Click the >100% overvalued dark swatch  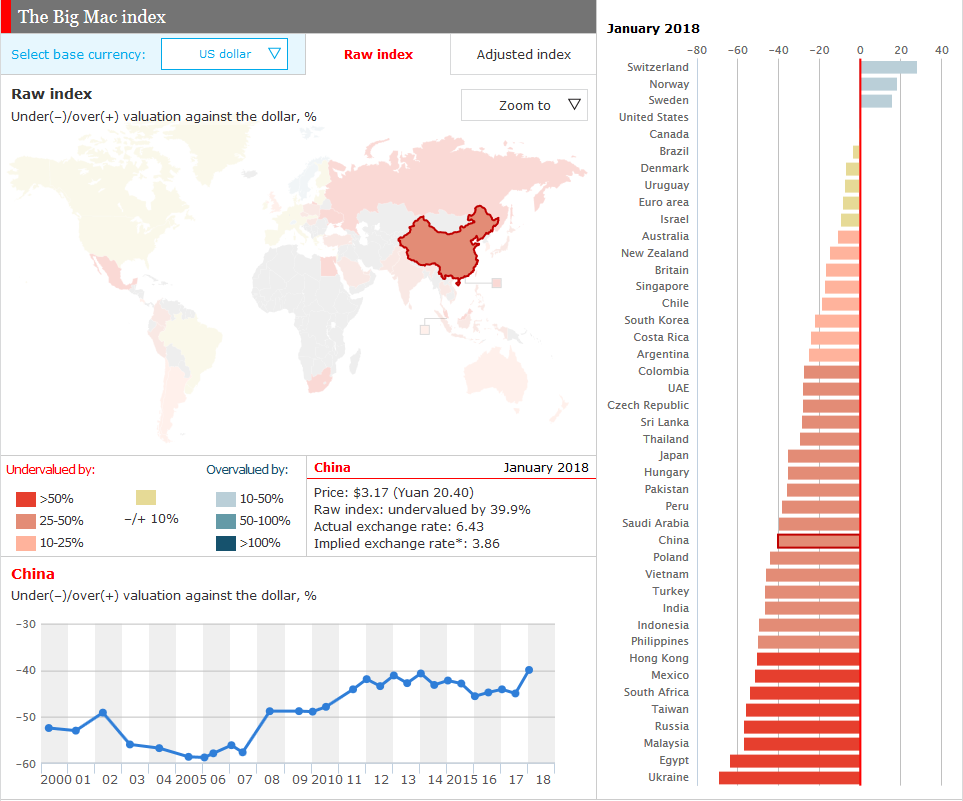coord(226,543)
